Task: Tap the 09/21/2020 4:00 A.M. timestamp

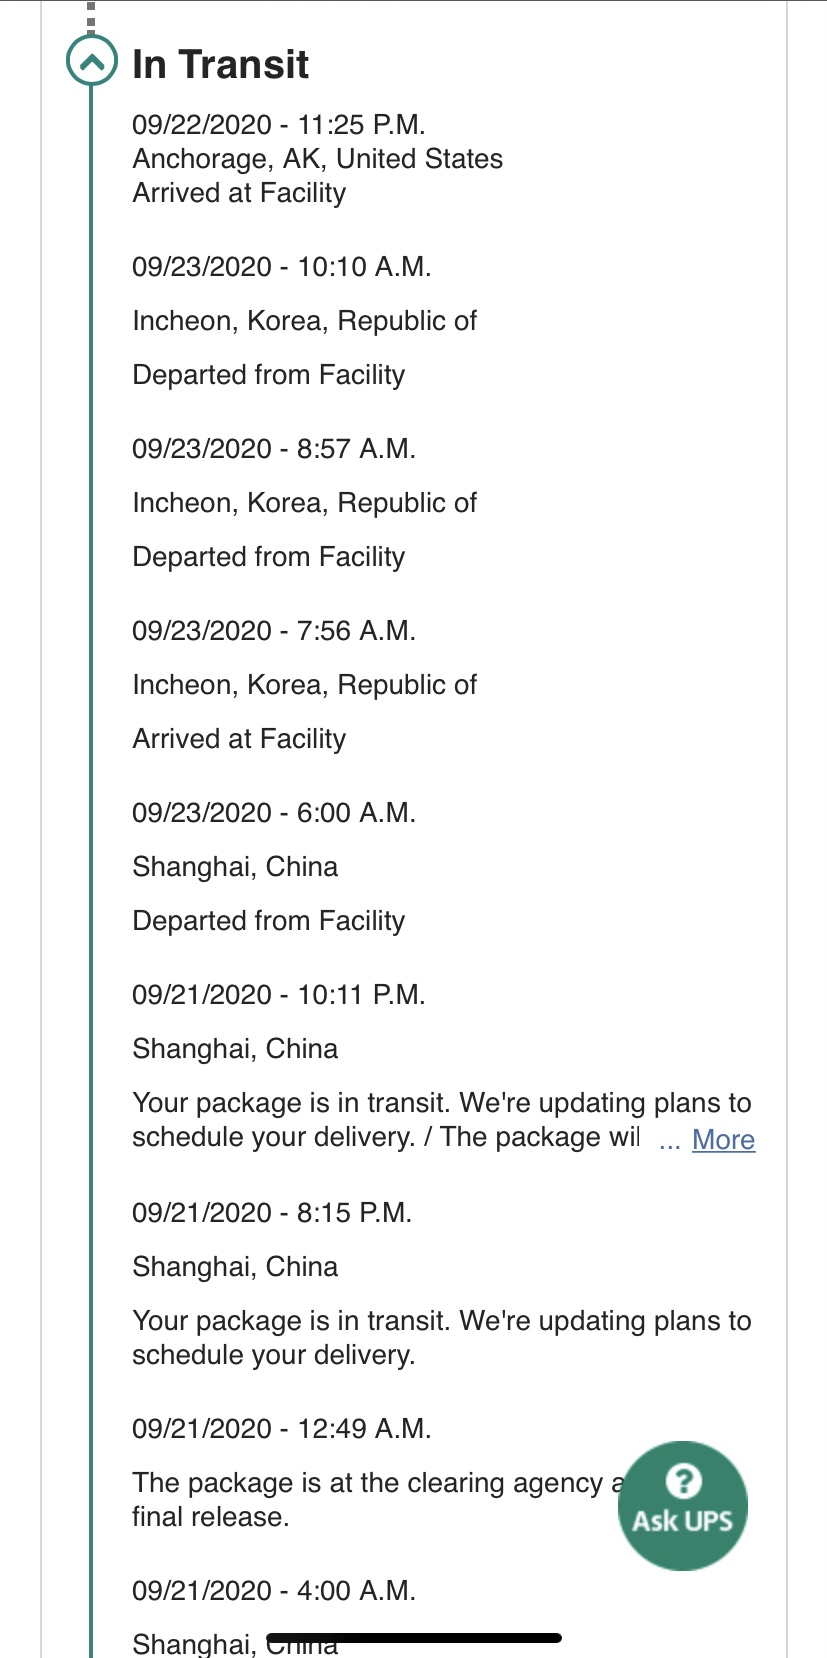Action: [x=273, y=1591]
